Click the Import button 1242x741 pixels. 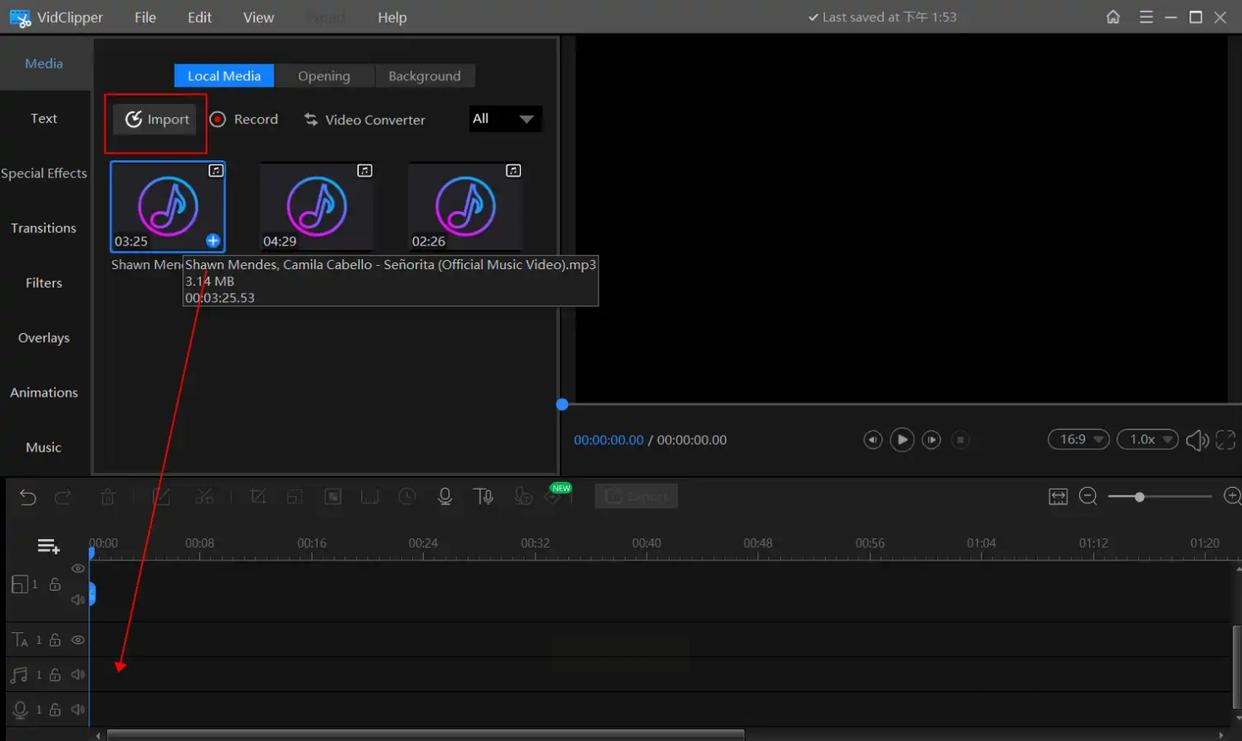[x=156, y=120]
